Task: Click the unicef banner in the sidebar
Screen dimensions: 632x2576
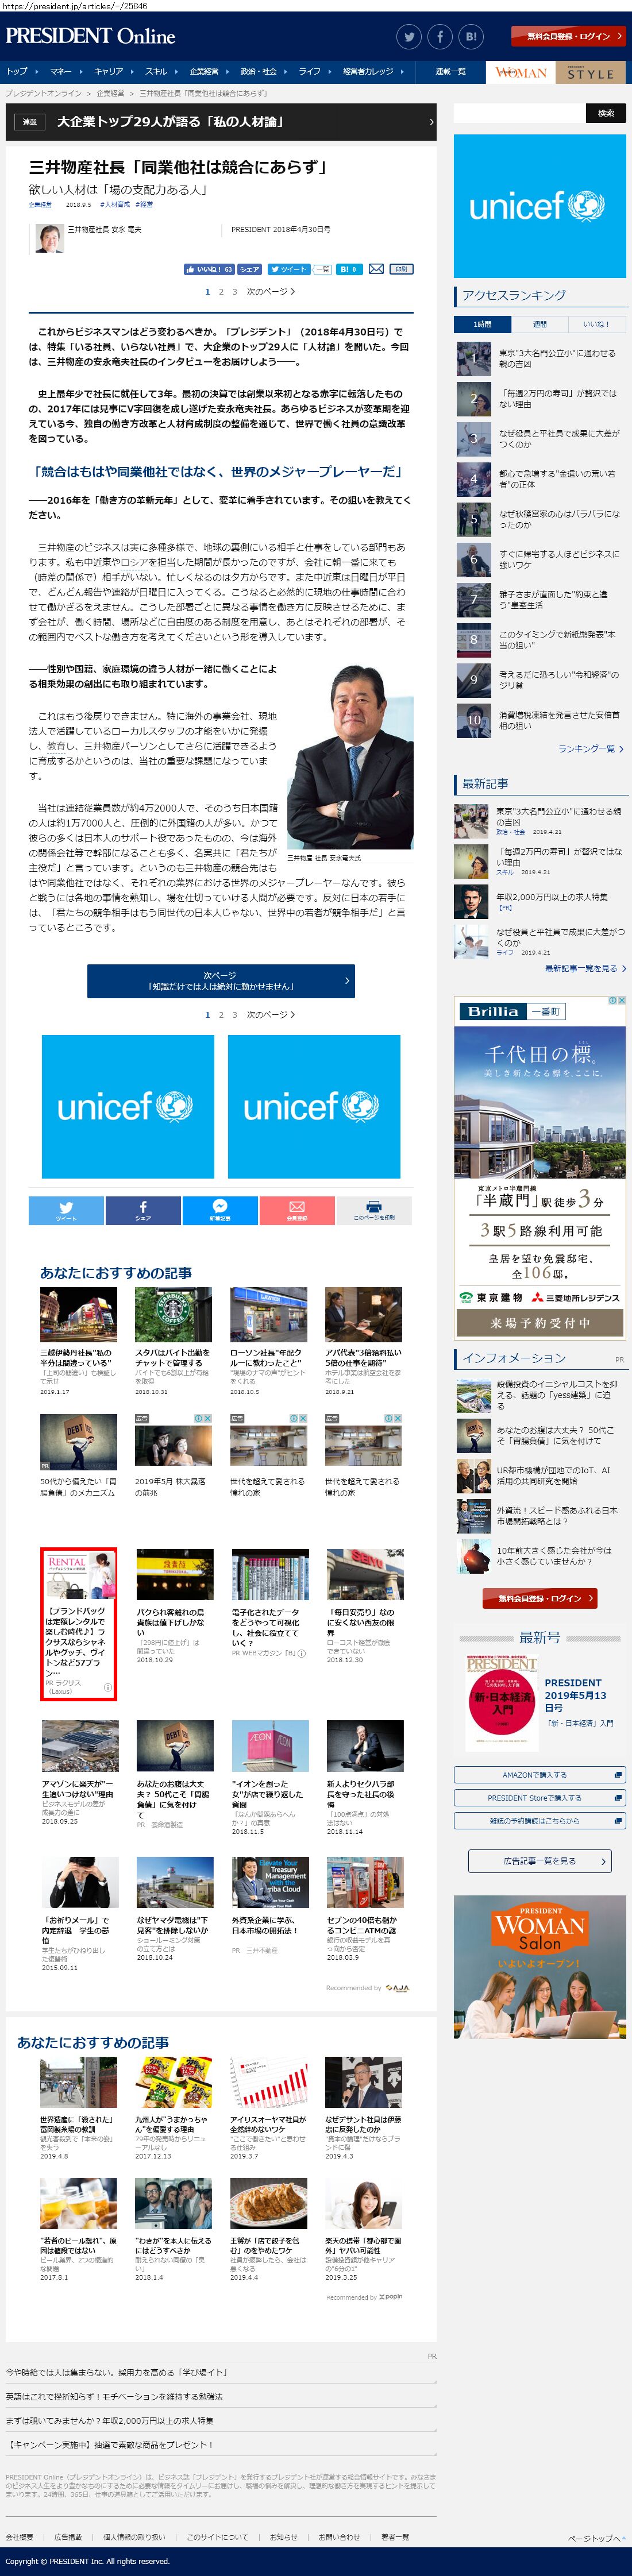Action: coord(540,206)
